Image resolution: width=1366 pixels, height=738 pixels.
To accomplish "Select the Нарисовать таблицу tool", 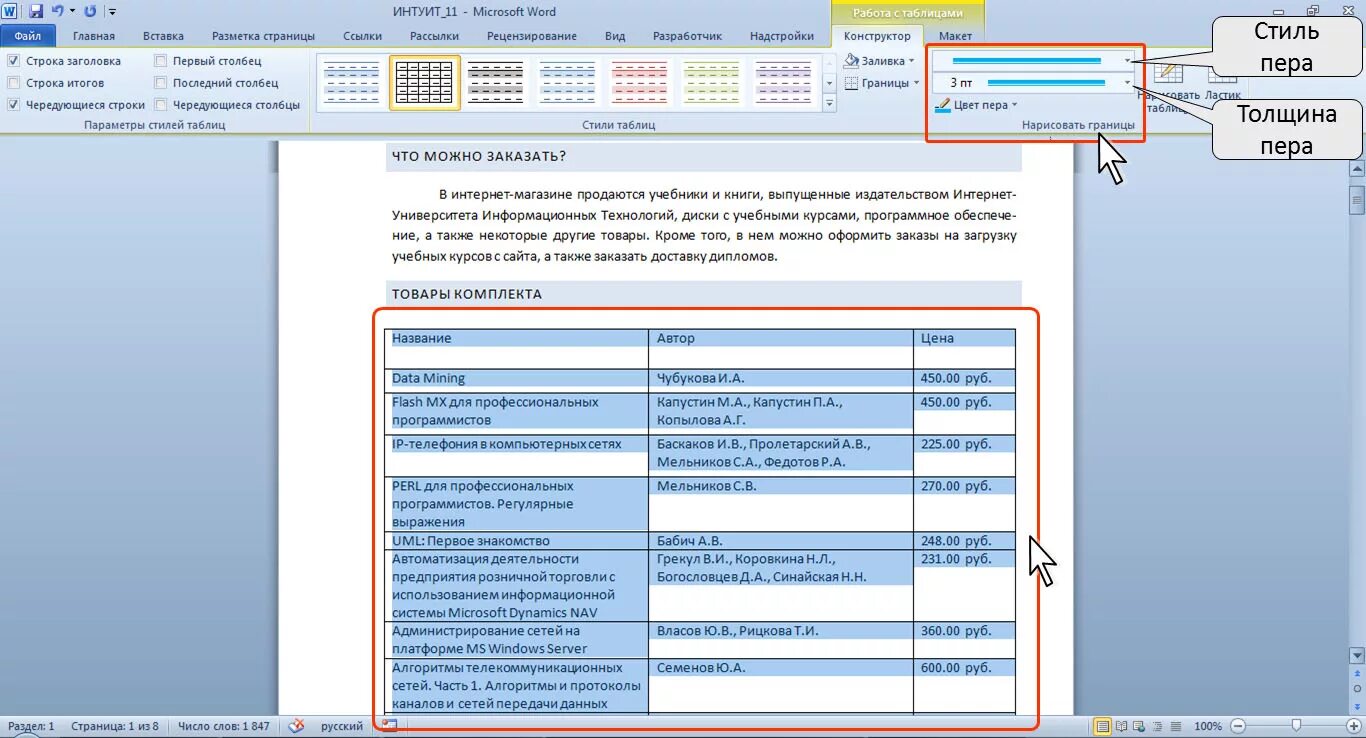I will click(1168, 74).
